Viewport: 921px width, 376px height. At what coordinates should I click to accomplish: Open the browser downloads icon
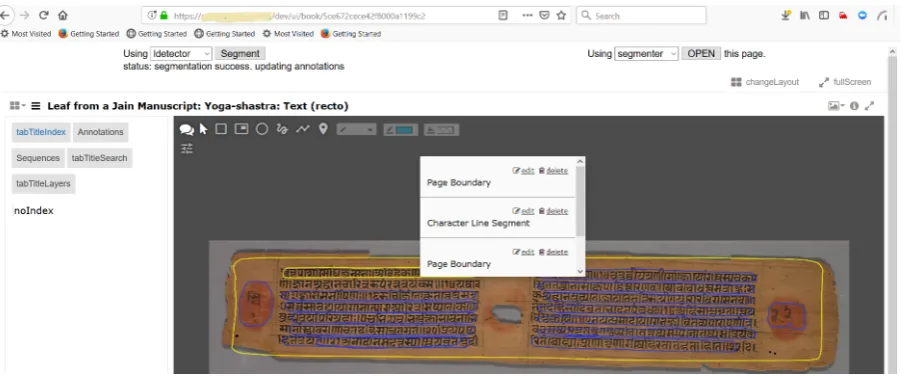pyautogui.click(x=786, y=15)
